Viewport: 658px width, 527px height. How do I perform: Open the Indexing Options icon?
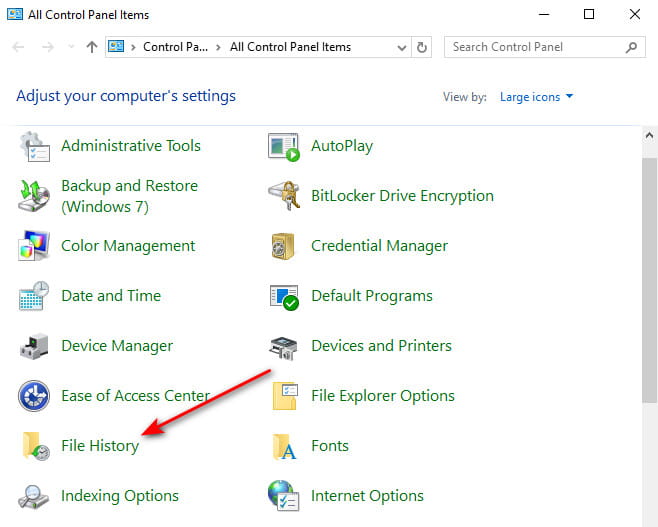(x=34, y=497)
